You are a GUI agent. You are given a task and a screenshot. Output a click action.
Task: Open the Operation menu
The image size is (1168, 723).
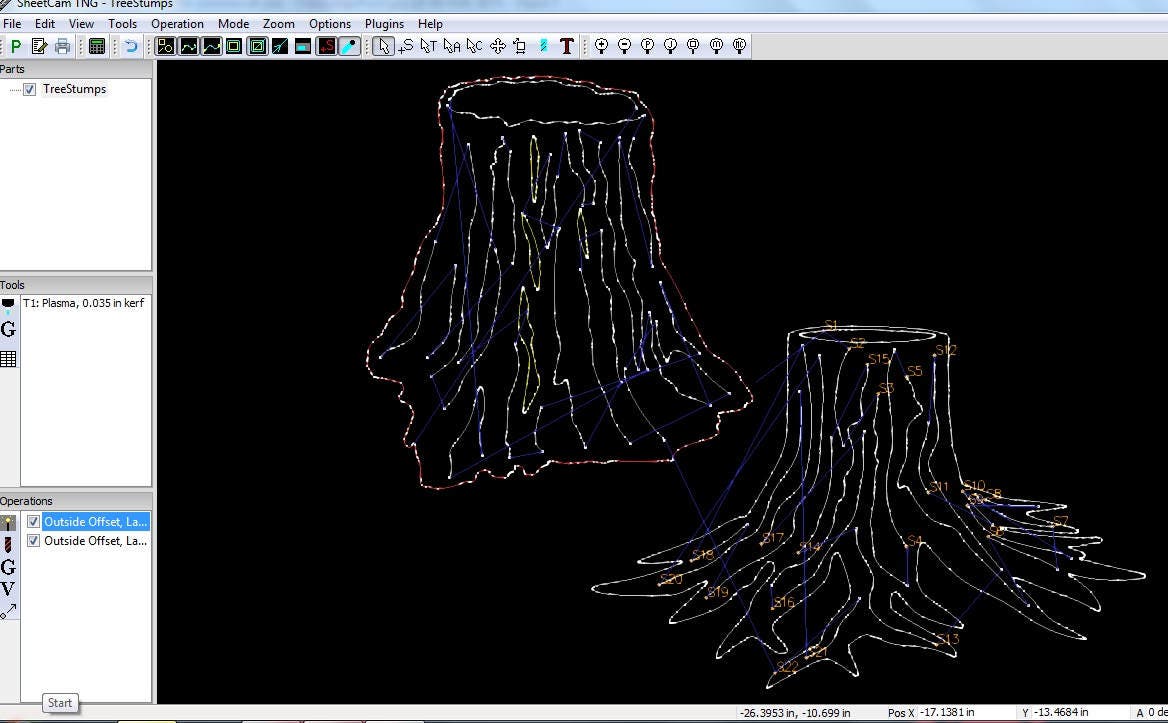tap(177, 23)
